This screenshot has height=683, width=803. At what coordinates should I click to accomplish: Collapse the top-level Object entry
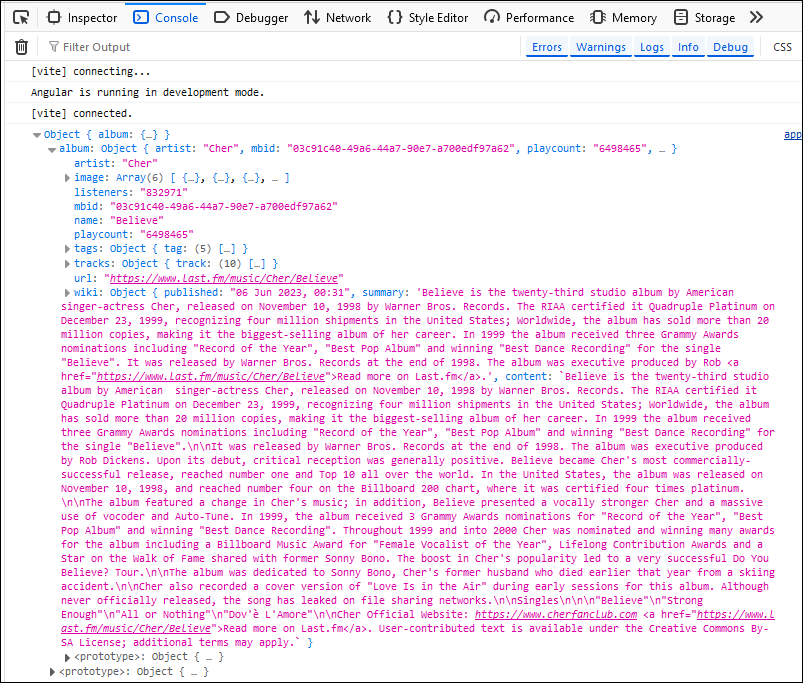tap(37, 135)
